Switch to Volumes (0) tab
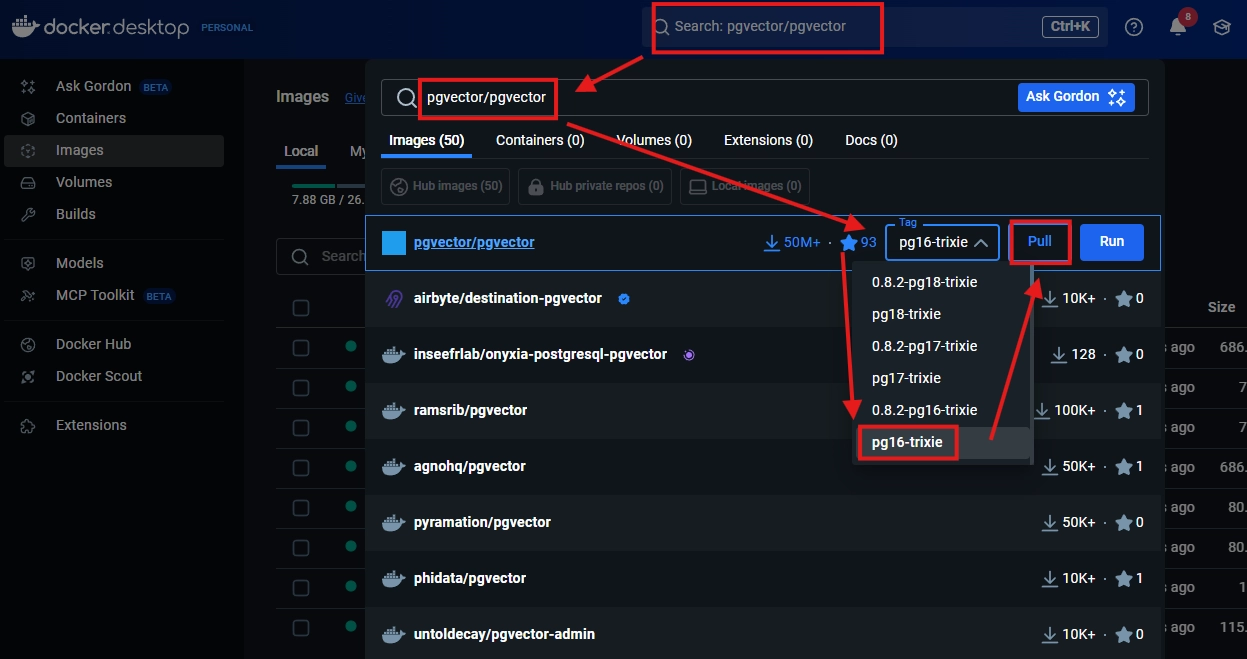The height and width of the screenshot is (659, 1247). (654, 141)
